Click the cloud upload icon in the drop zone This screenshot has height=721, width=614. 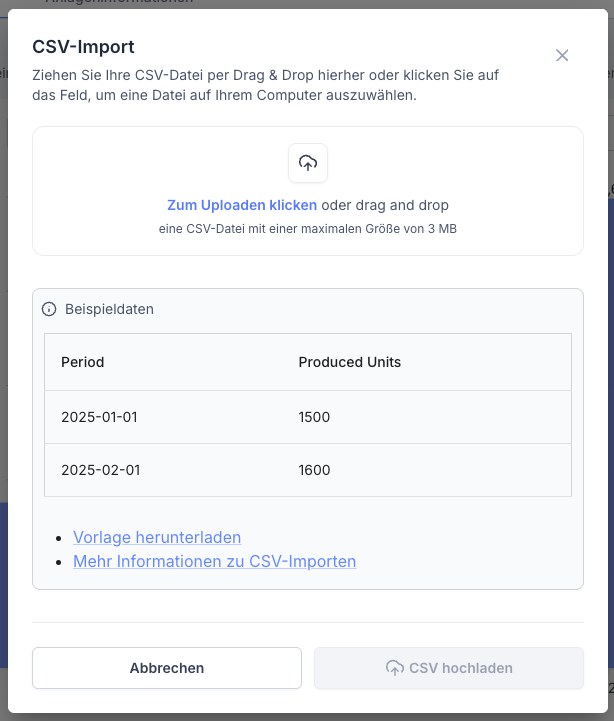click(x=308, y=163)
